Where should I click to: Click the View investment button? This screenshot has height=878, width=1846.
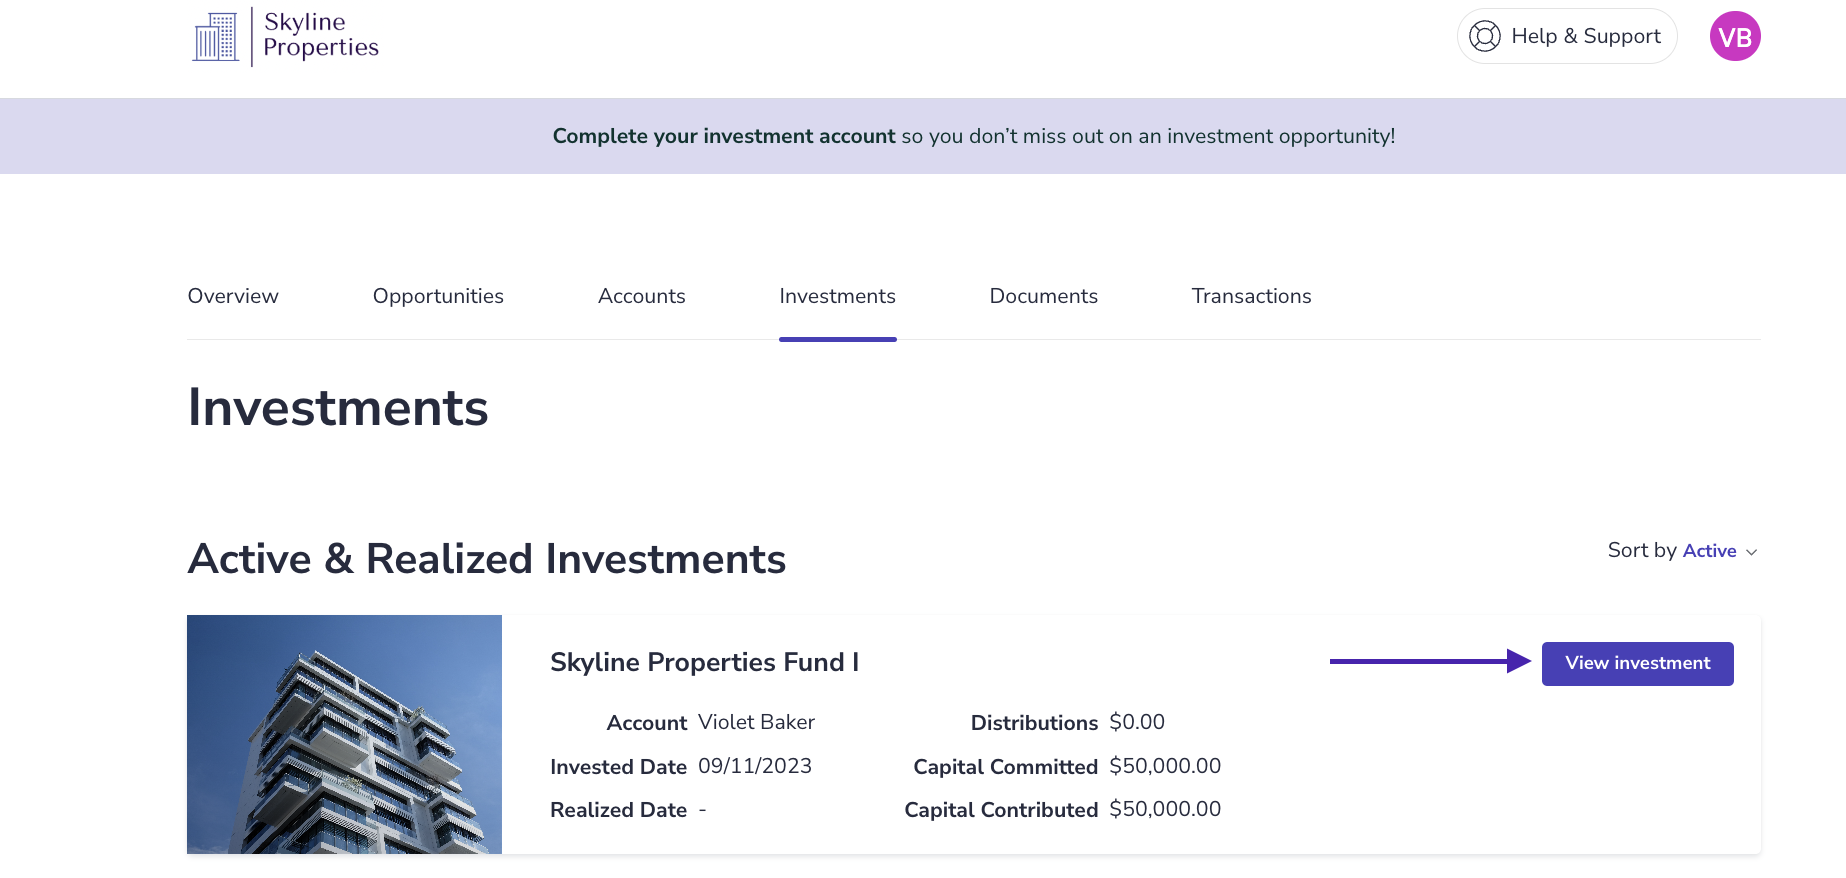click(1638, 664)
